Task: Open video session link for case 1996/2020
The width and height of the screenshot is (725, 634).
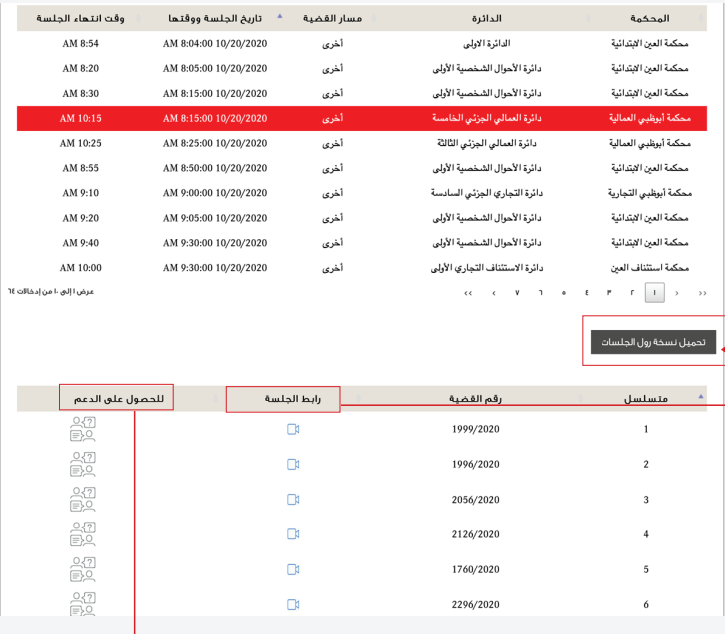Action: point(293,464)
